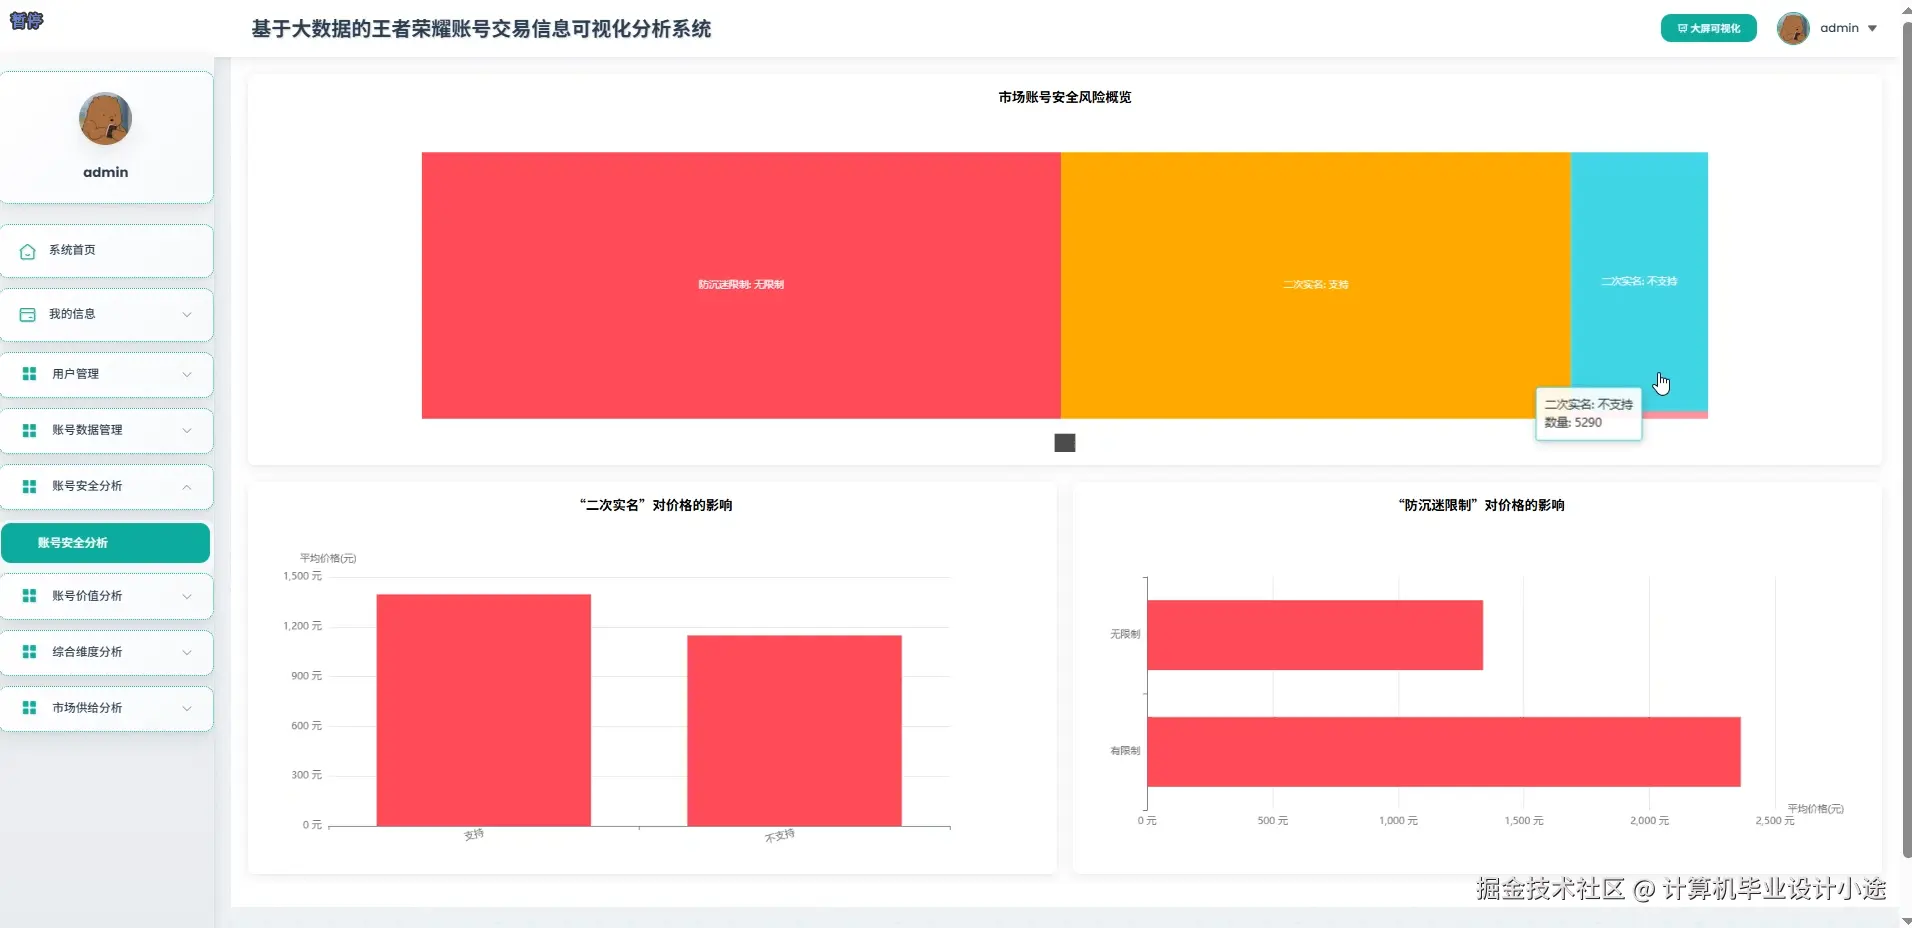Click the grid icon beside 市场供给分析
The width and height of the screenshot is (1912, 928).
tap(30, 708)
